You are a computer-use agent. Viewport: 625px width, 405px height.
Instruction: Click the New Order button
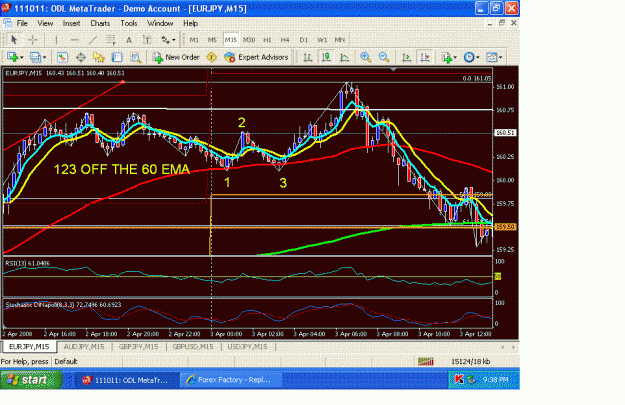[176, 57]
